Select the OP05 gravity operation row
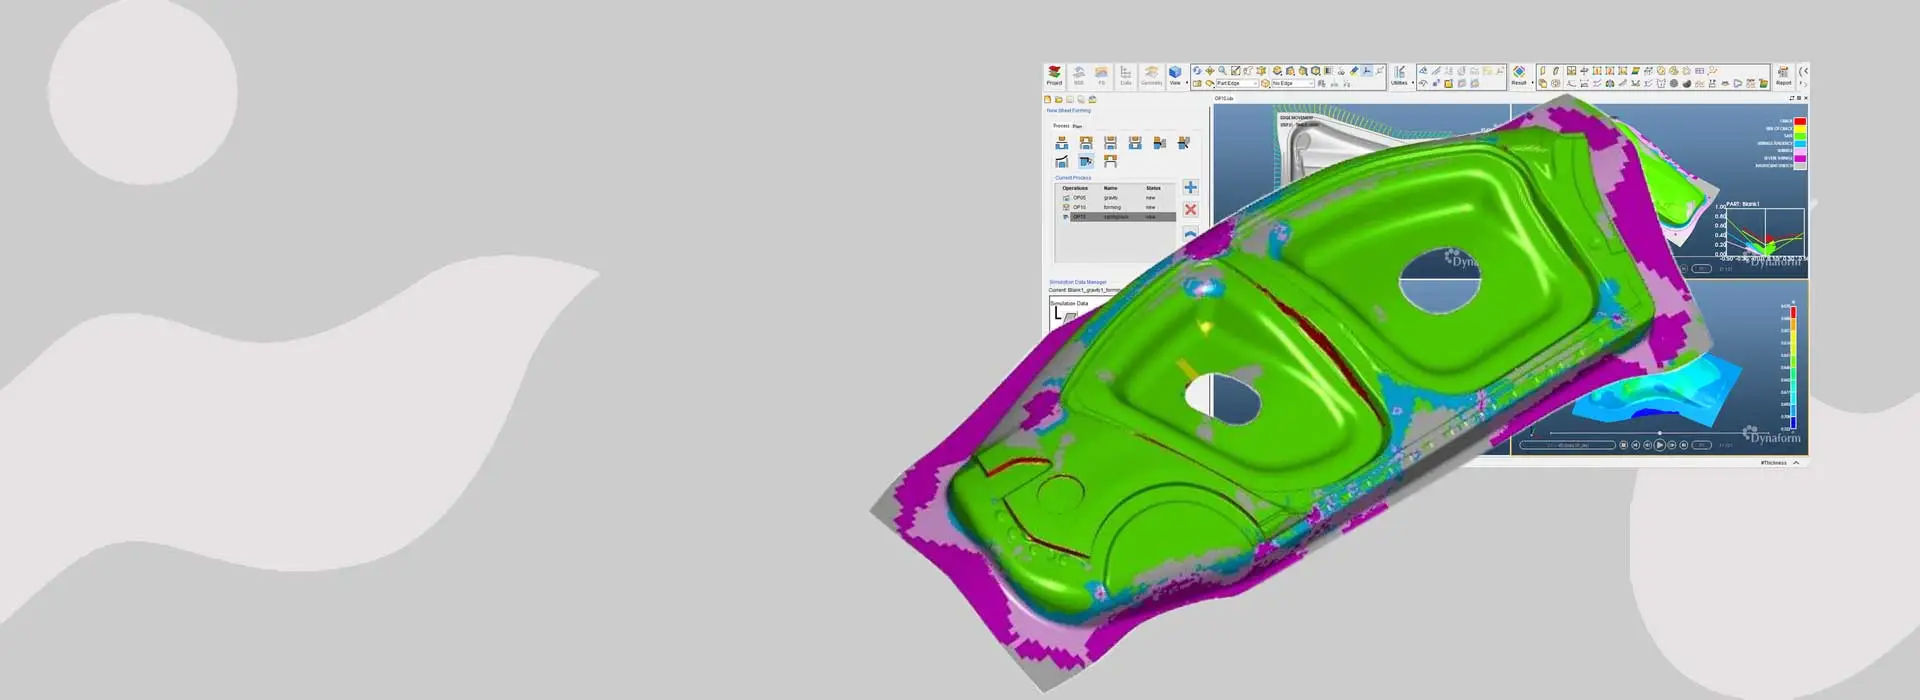 1115,198
